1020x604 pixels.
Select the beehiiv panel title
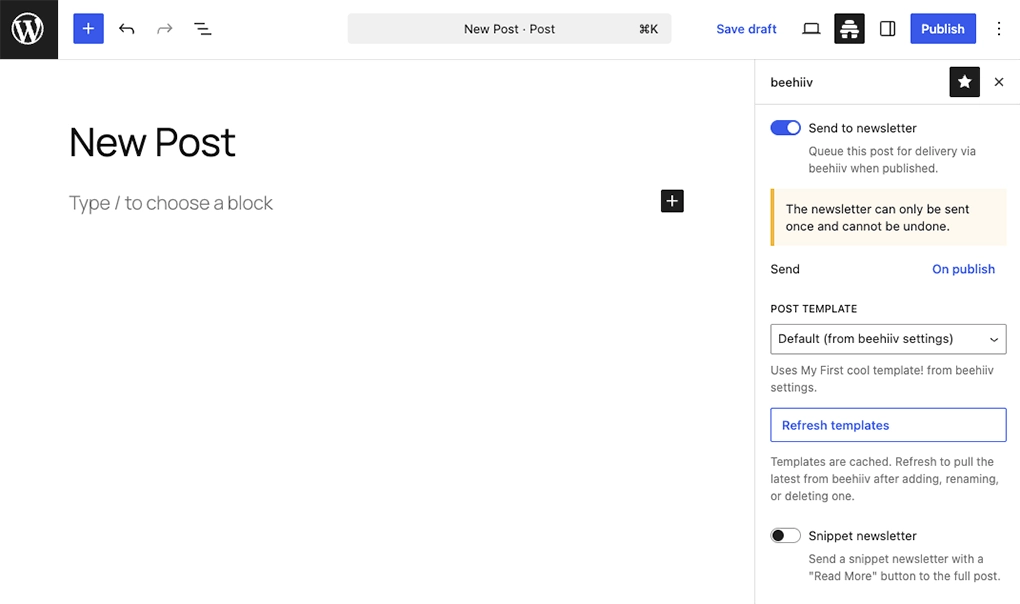click(x=792, y=82)
